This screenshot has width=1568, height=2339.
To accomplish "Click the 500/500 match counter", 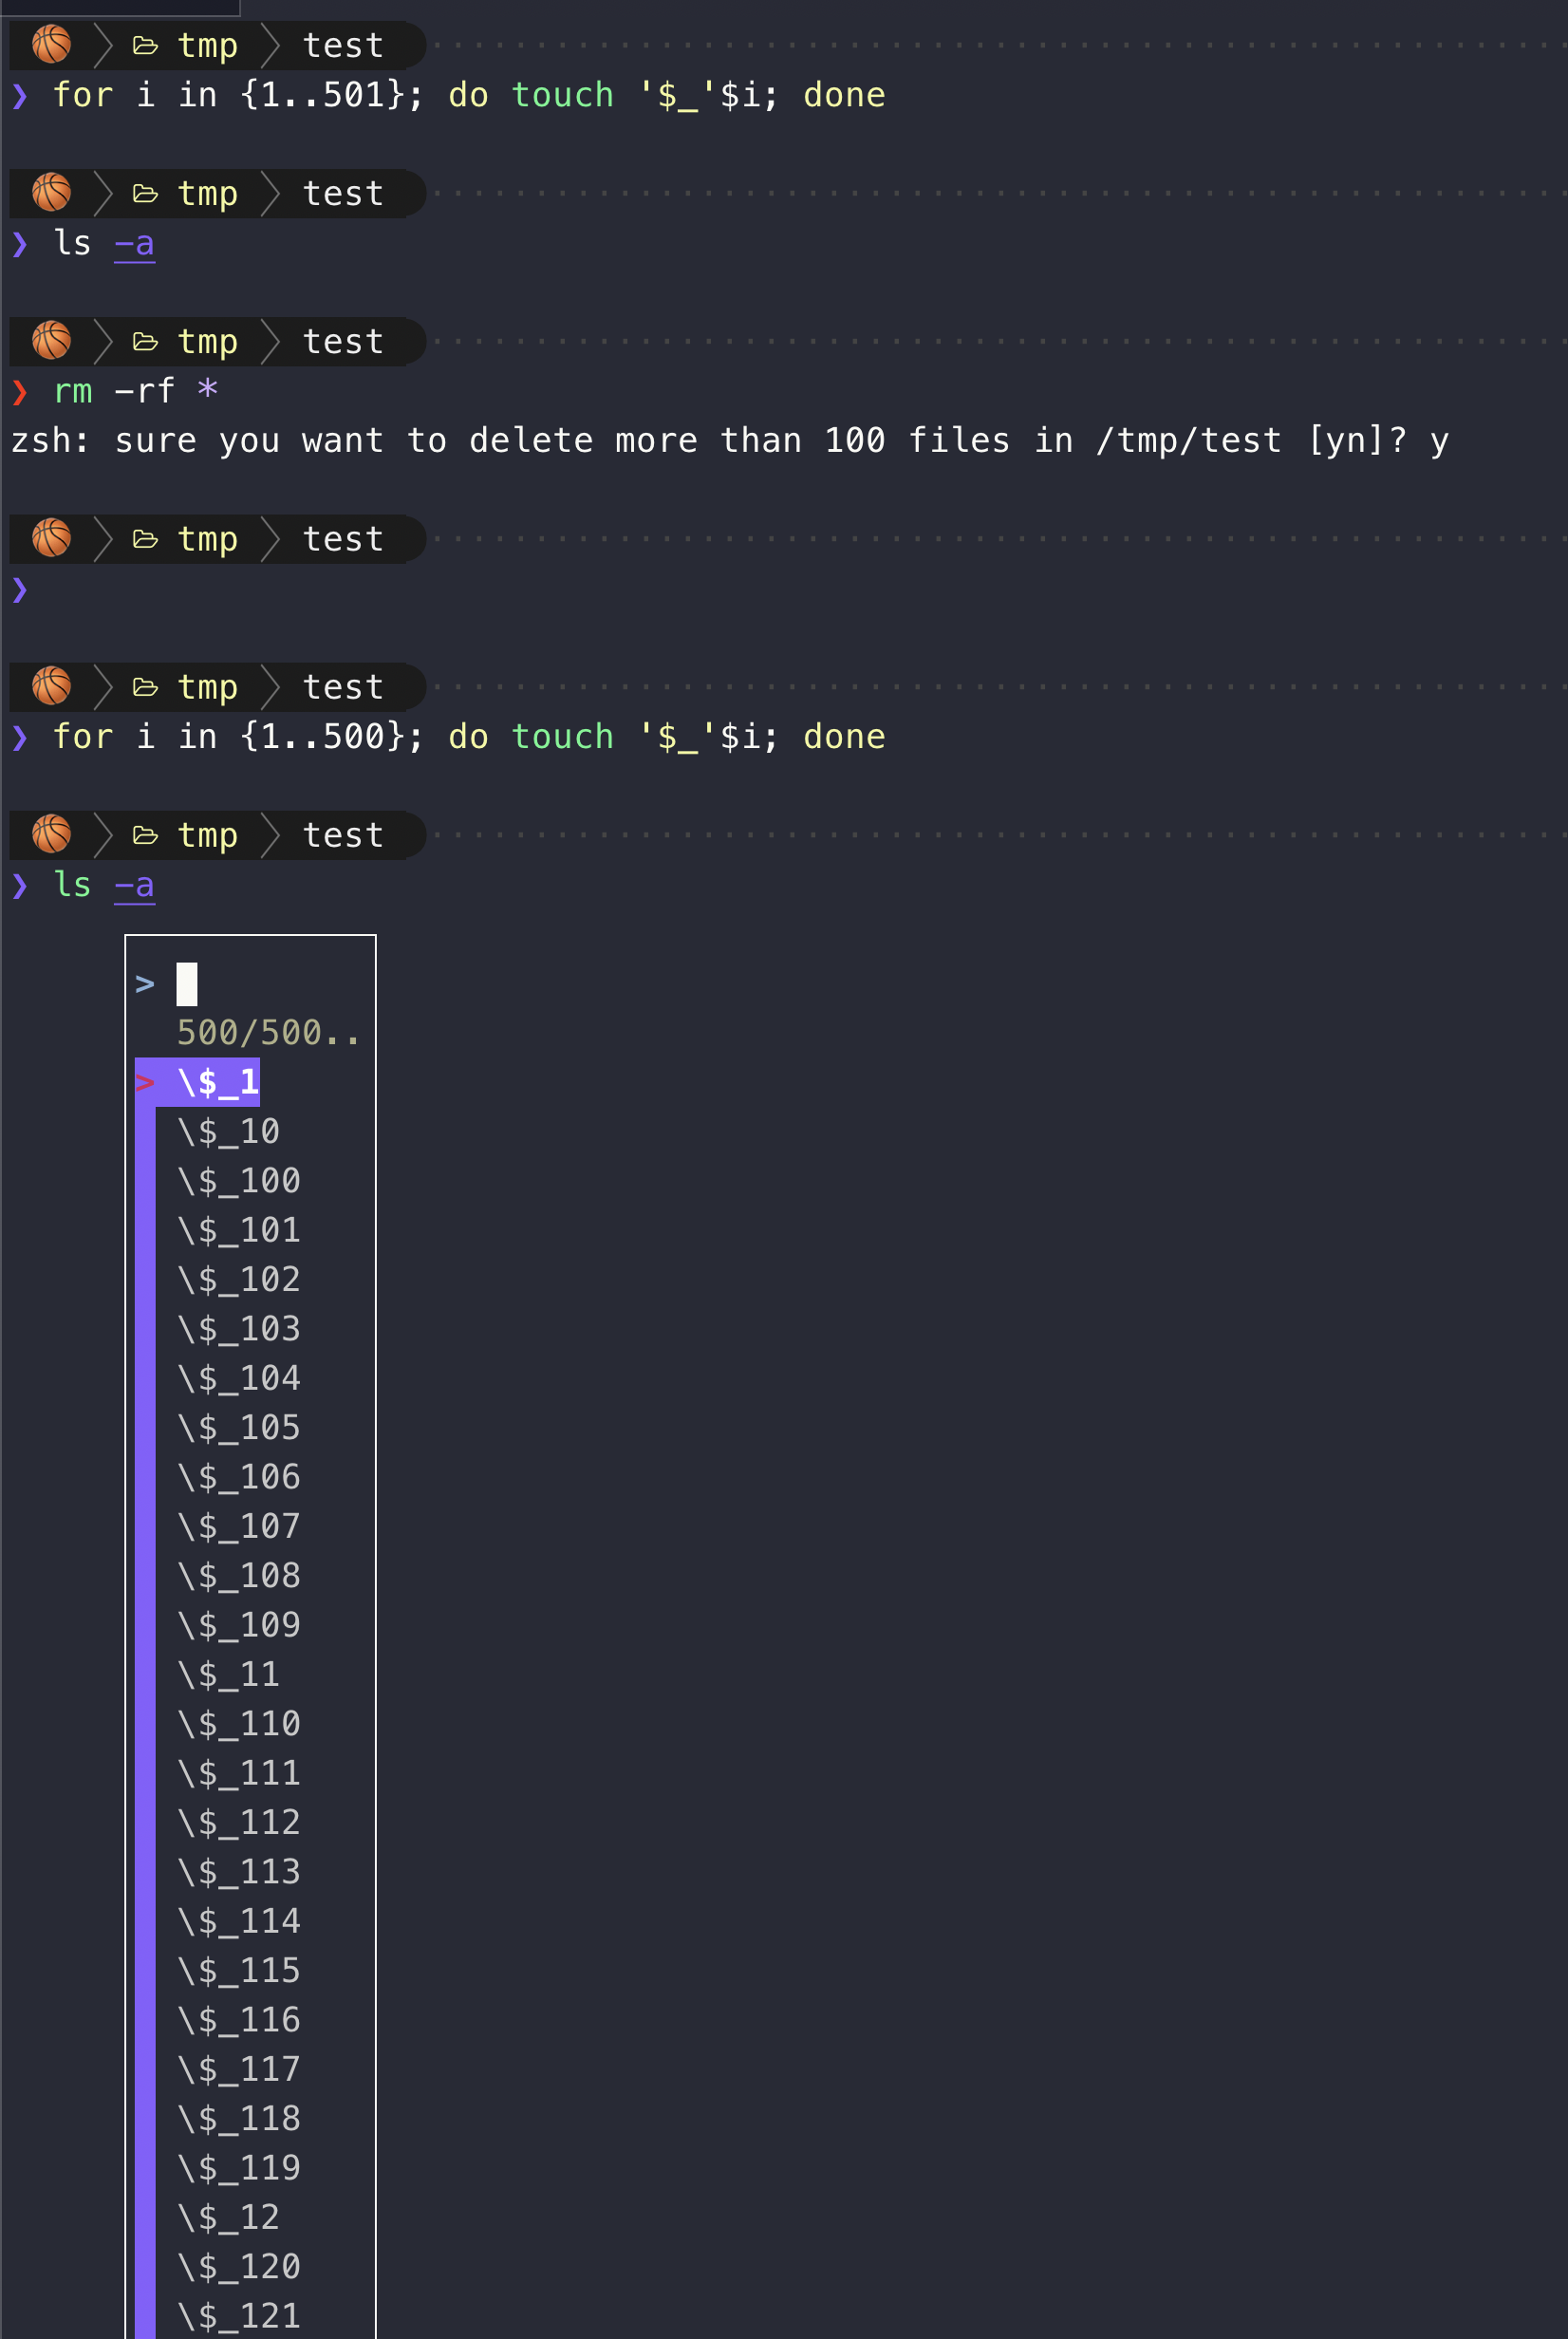I will pyautogui.click(x=267, y=1032).
